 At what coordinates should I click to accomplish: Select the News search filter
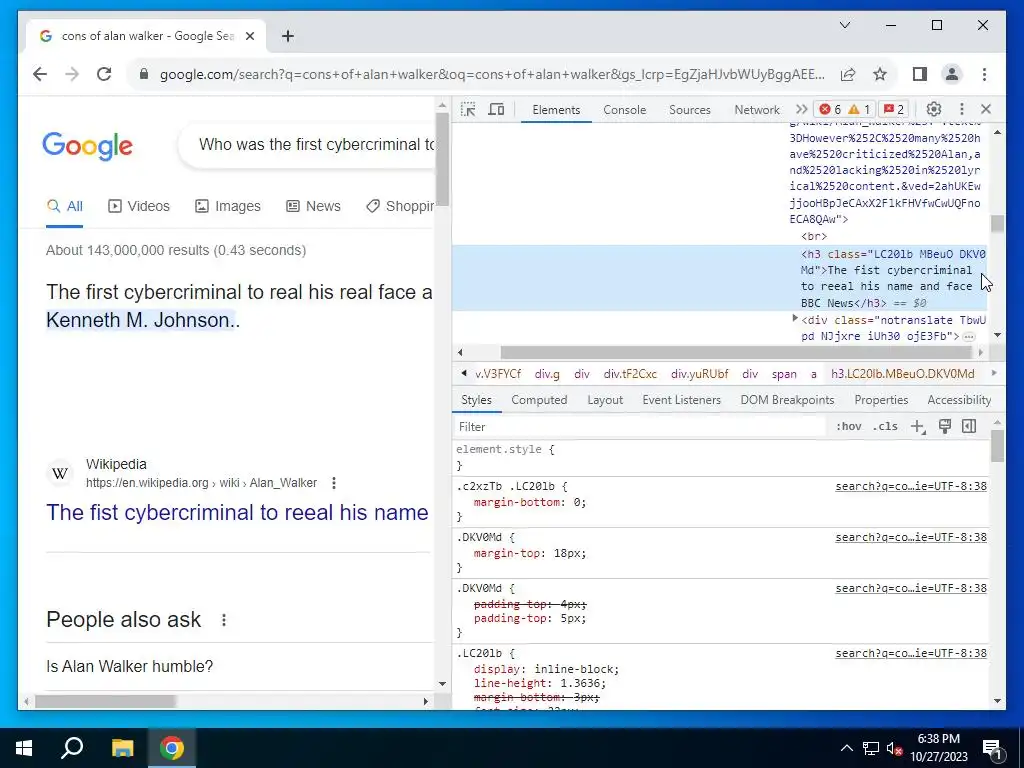pyautogui.click(x=313, y=206)
